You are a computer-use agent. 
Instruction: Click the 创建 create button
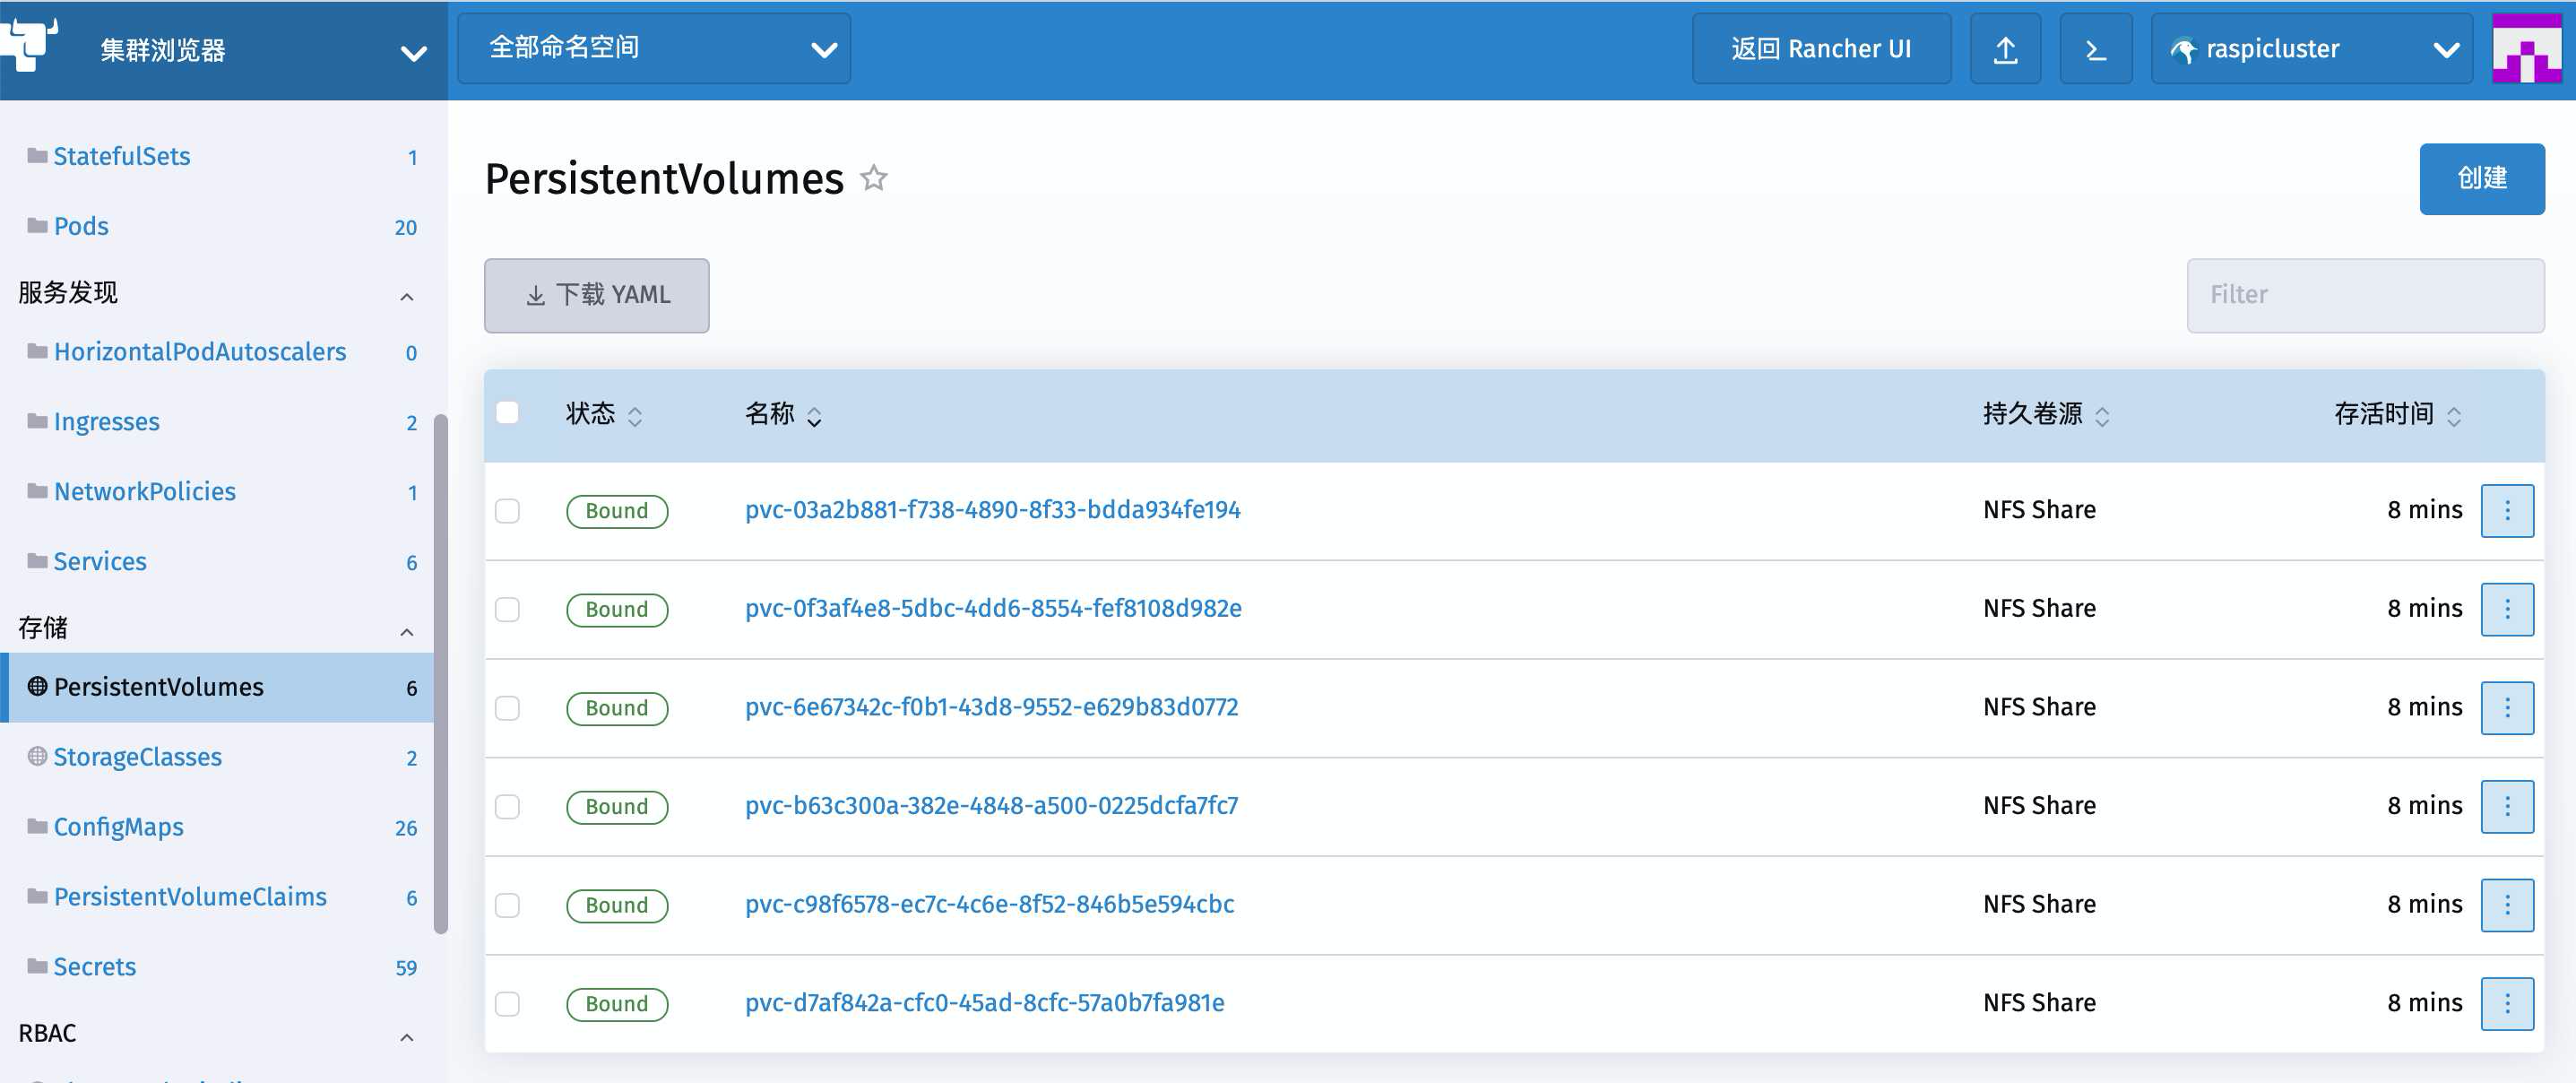(2481, 179)
